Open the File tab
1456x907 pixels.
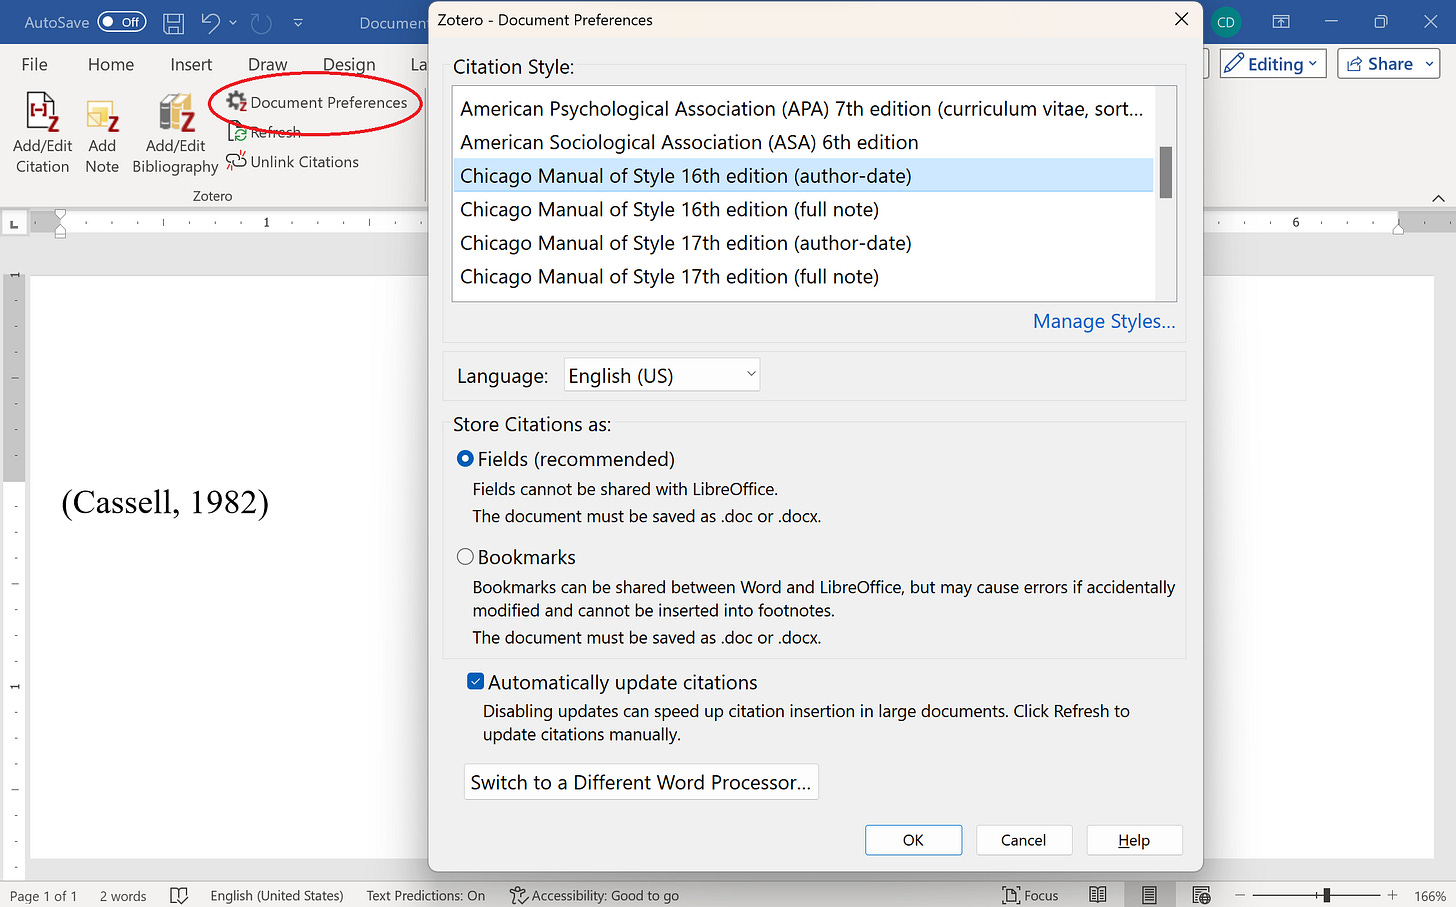click(x=34, y=64)
